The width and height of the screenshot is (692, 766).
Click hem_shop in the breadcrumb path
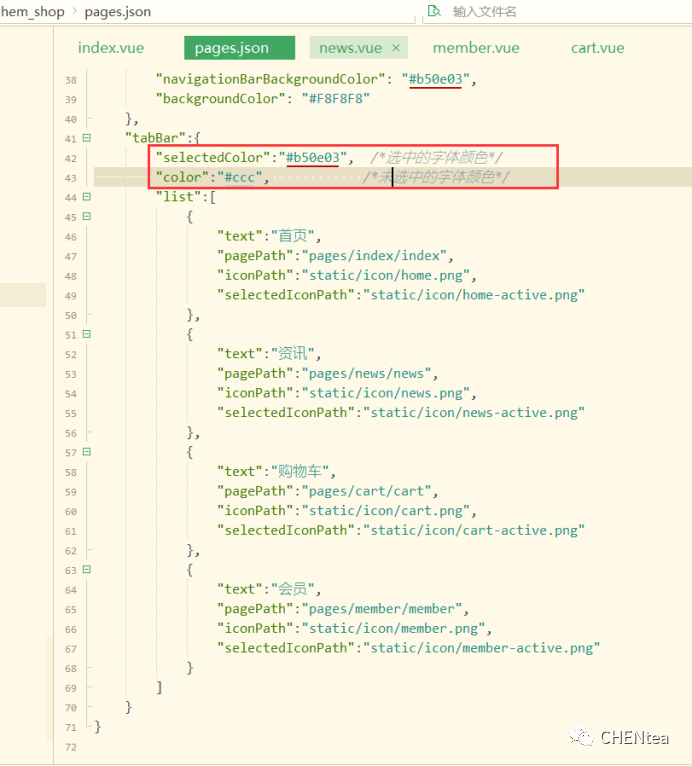click(33, 12)
